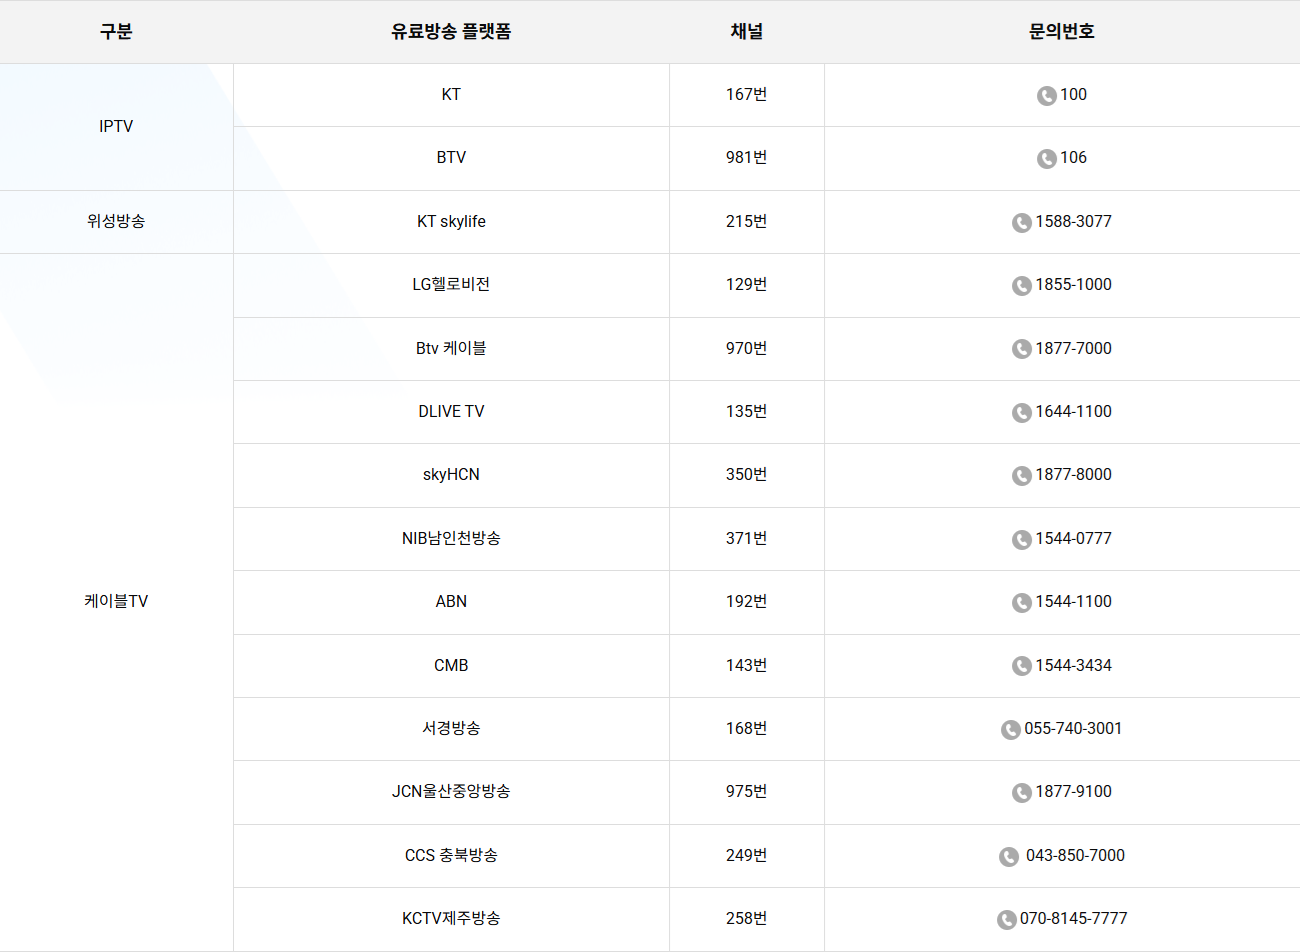Select the LG헬로비전 platform cell
Image resolution: width=1300 pixels, height=952 pixels.
click(x=451, y=285)
